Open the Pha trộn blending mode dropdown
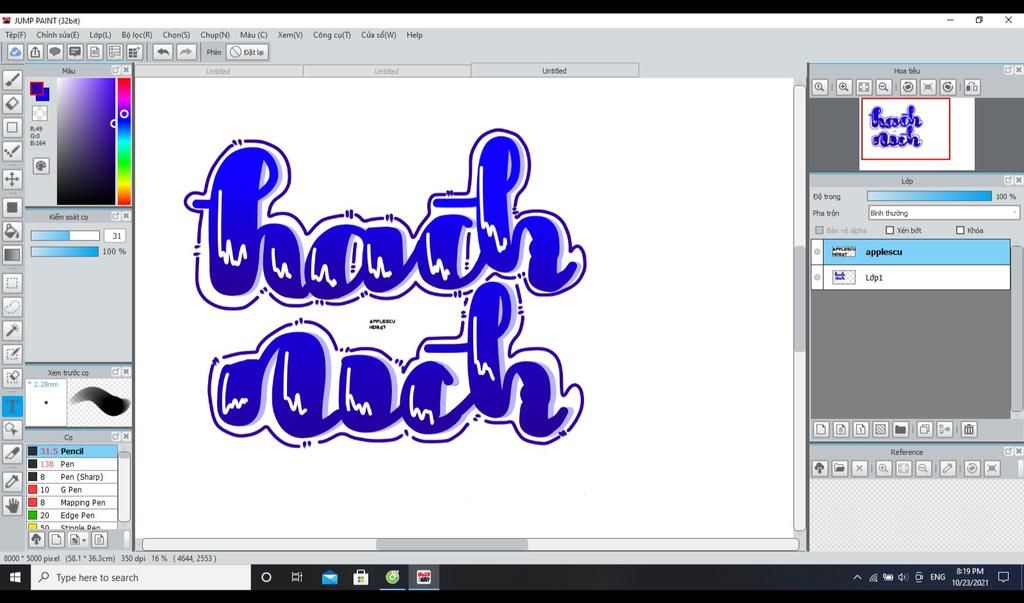Image resolution: width=1024 pixels, height=603 pixels. click(943, 213)
